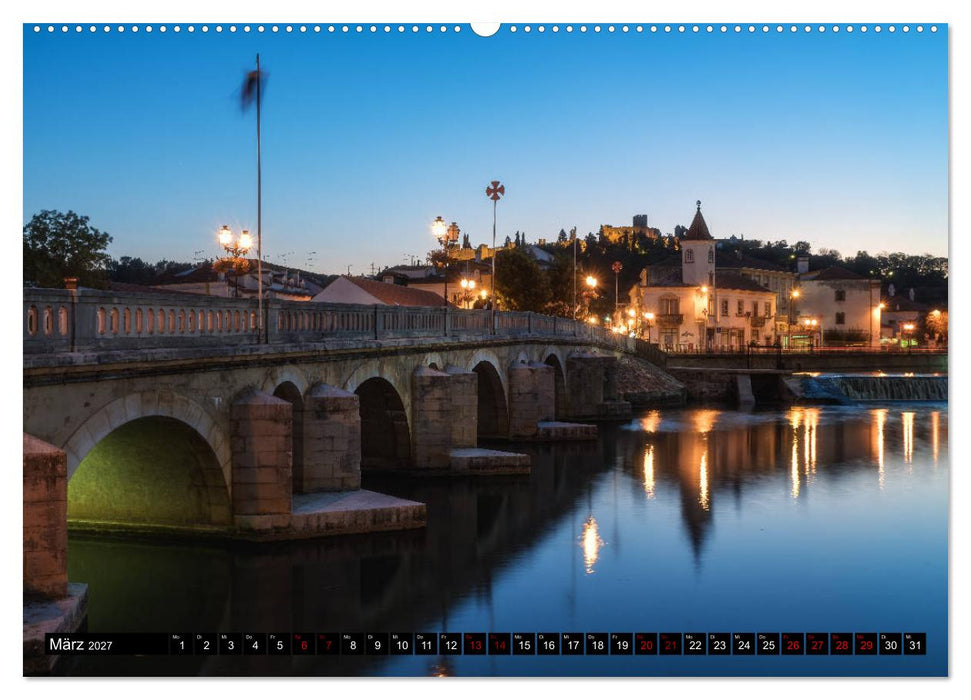Select date 31 at the strip's end
This screenshot has height=700, width=971.
tap(915, 644)
